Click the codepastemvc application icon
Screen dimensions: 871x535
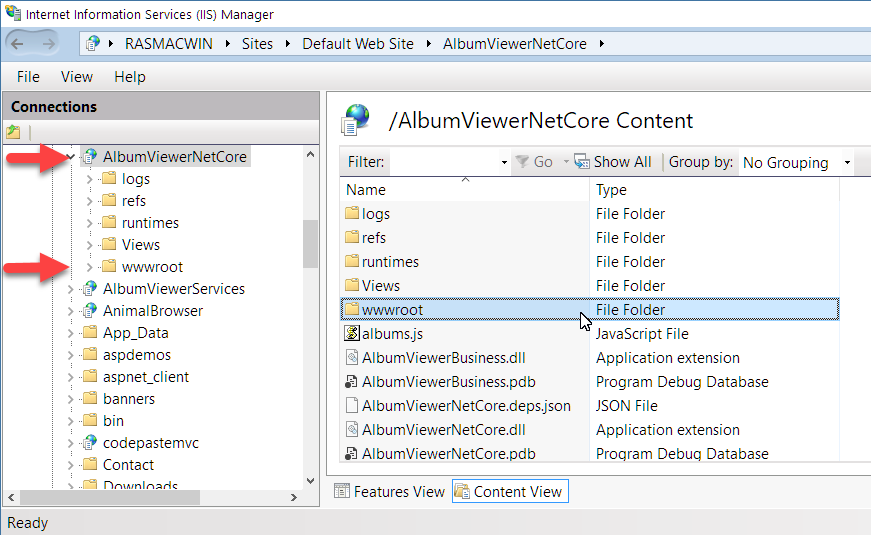click(90, 443)
